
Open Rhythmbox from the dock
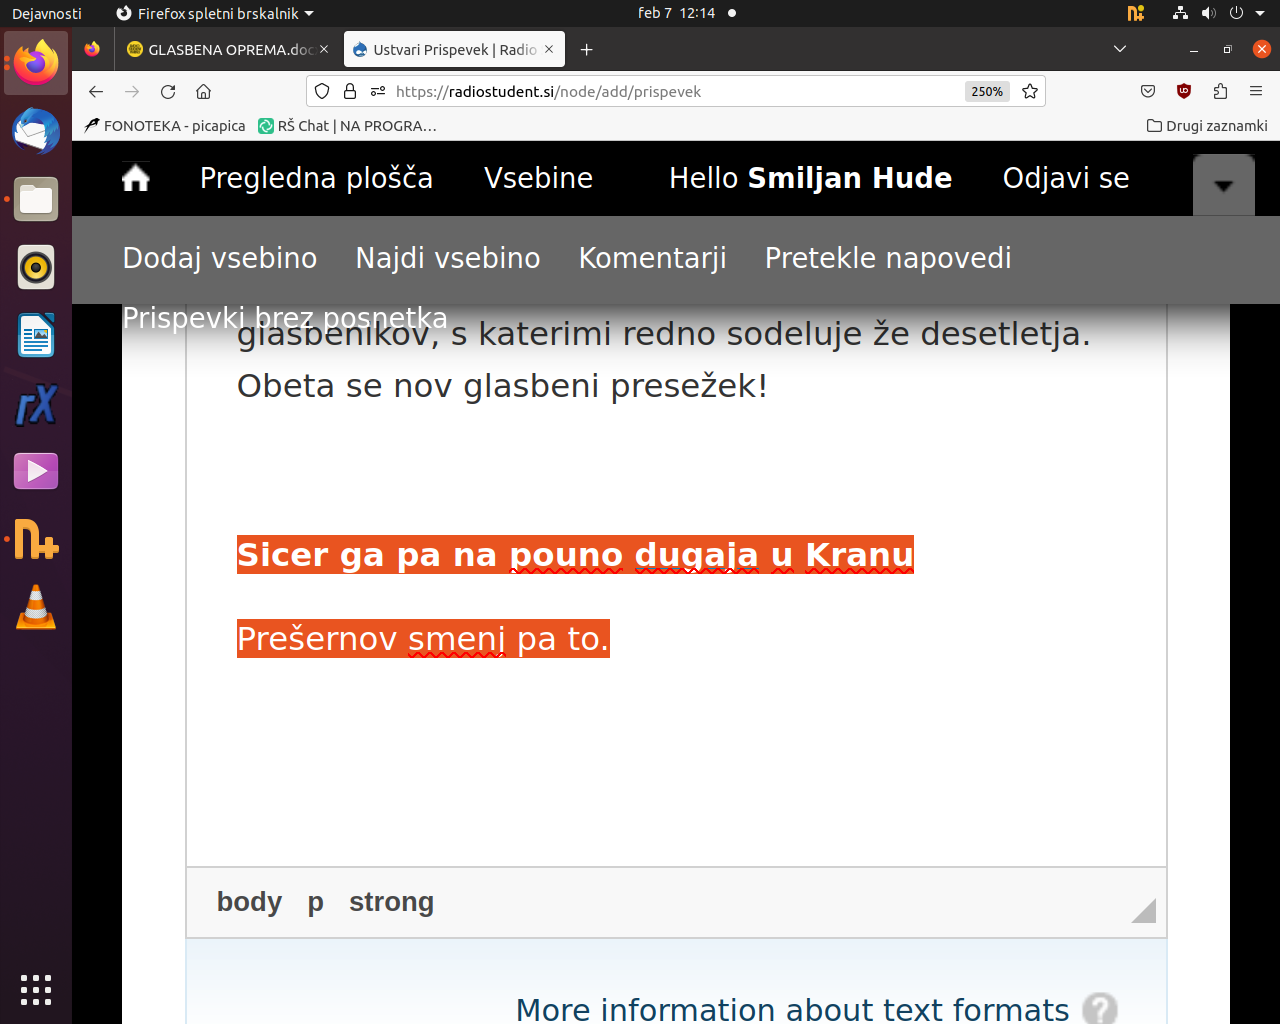click(x=36, y=267)
